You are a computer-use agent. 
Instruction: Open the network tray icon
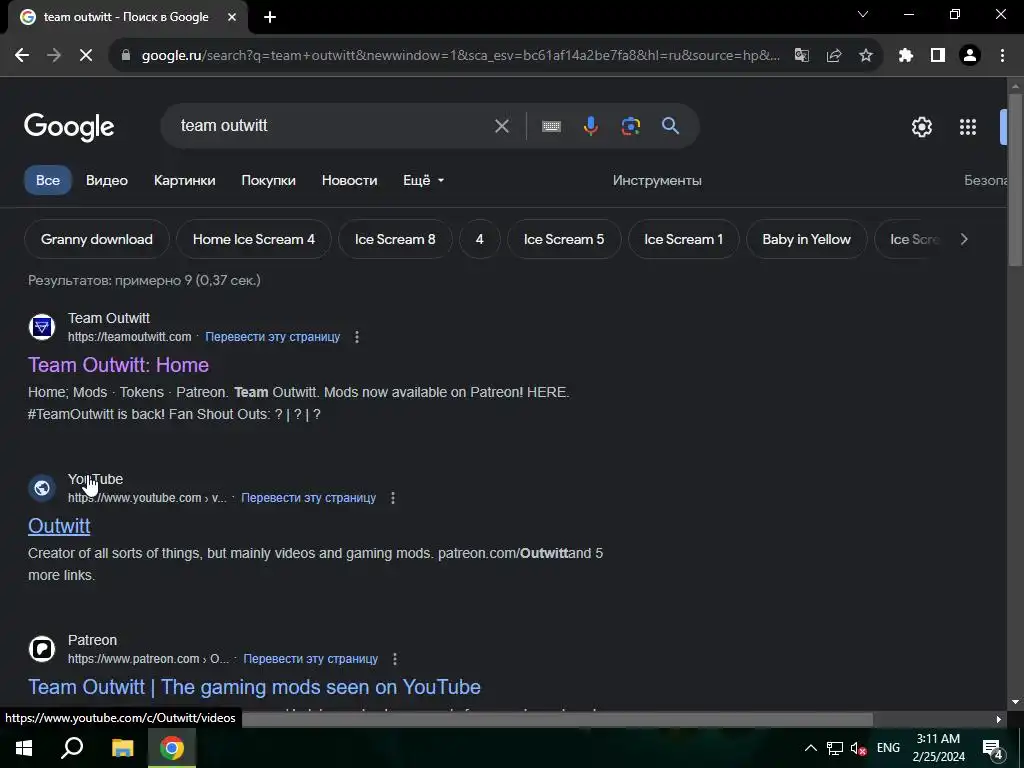coord(835,748)
